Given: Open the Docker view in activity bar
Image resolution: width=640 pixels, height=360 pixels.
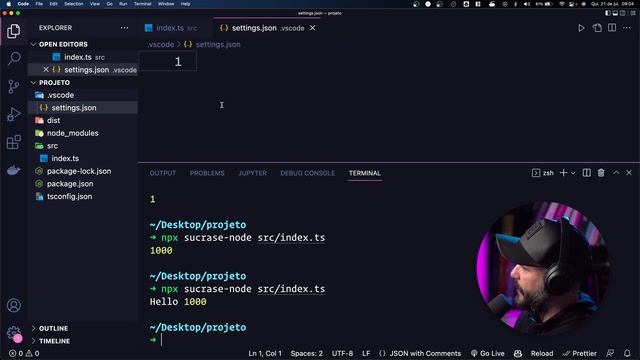Looking at the screenshot, I should [13, 170].
